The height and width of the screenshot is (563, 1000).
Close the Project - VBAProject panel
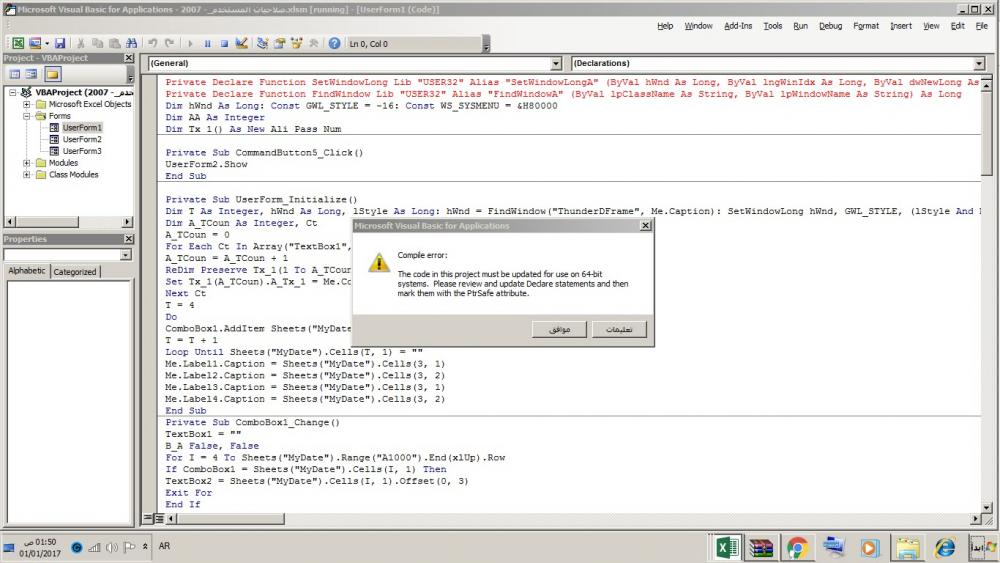point(129,58)
